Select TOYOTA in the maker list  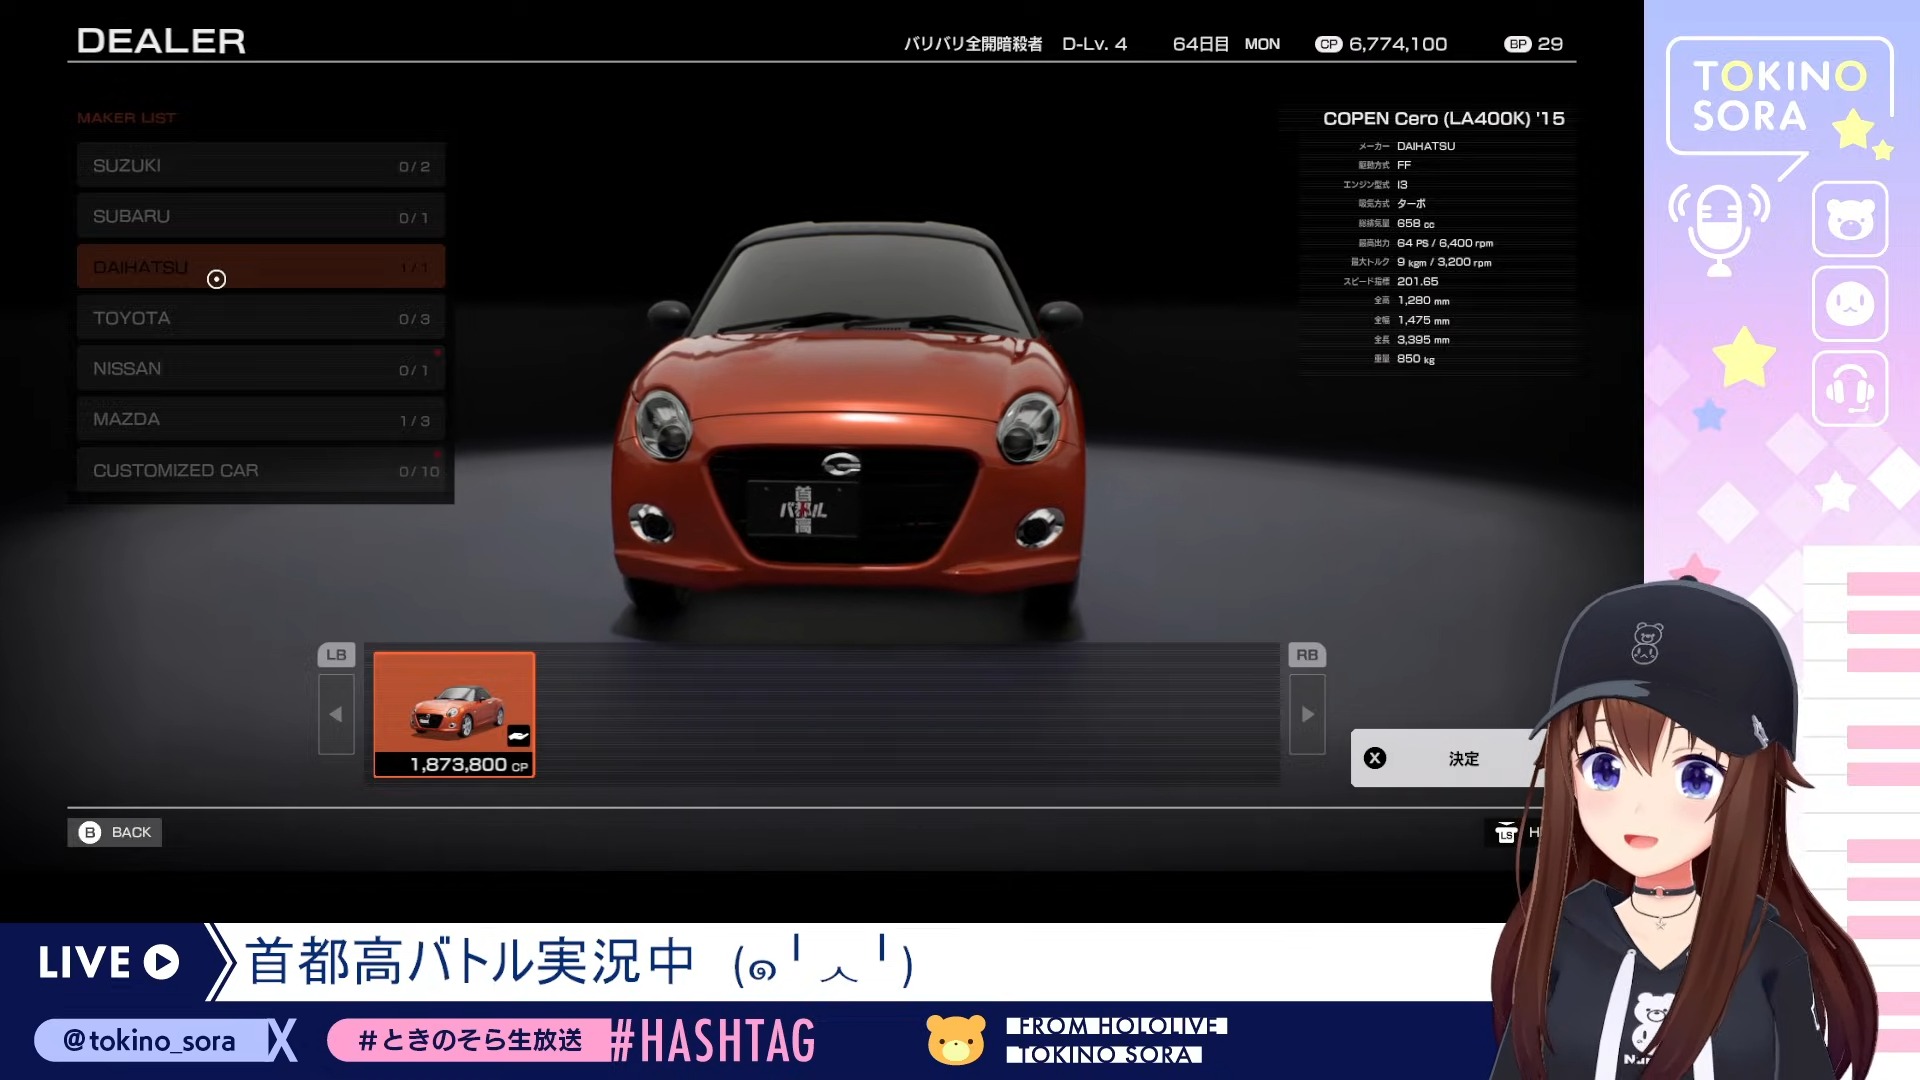click(261, 318)
